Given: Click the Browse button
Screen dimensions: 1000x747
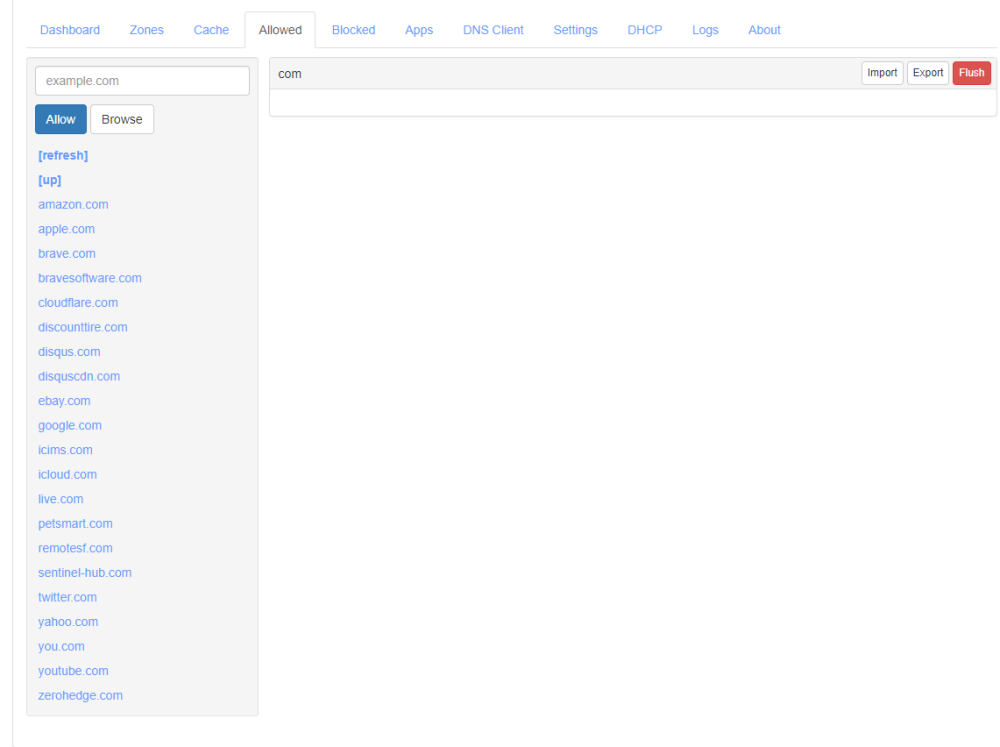Looking at the screenshot, I should point(122,119).
